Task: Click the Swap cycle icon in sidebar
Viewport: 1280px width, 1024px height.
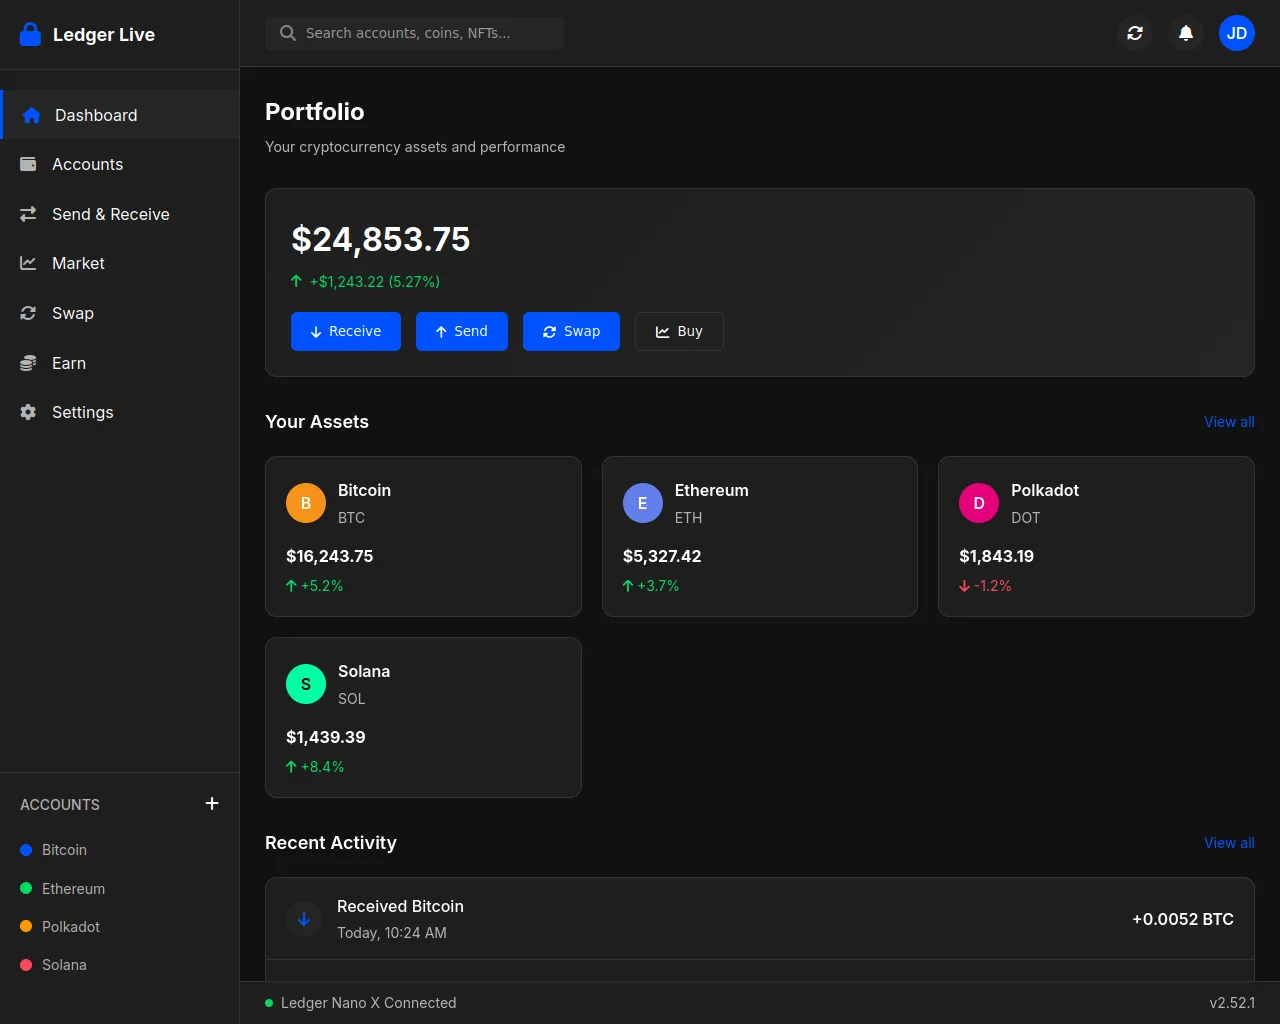Action: pos(28,313)
